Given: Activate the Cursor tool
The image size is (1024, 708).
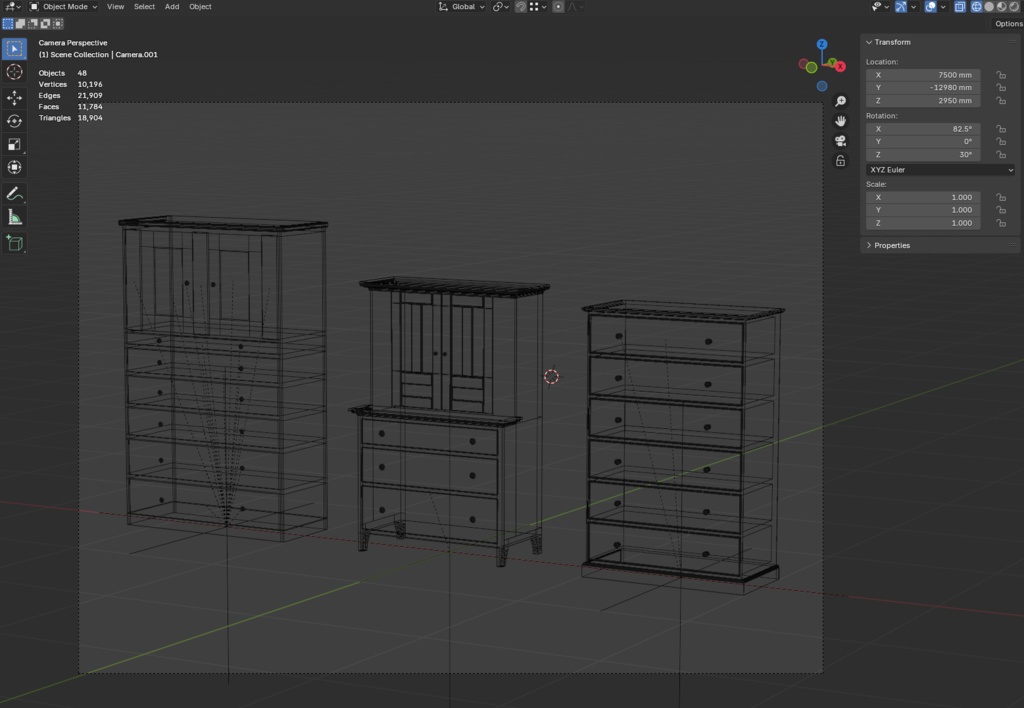Looking at the screenshot, I should [14, 72].
